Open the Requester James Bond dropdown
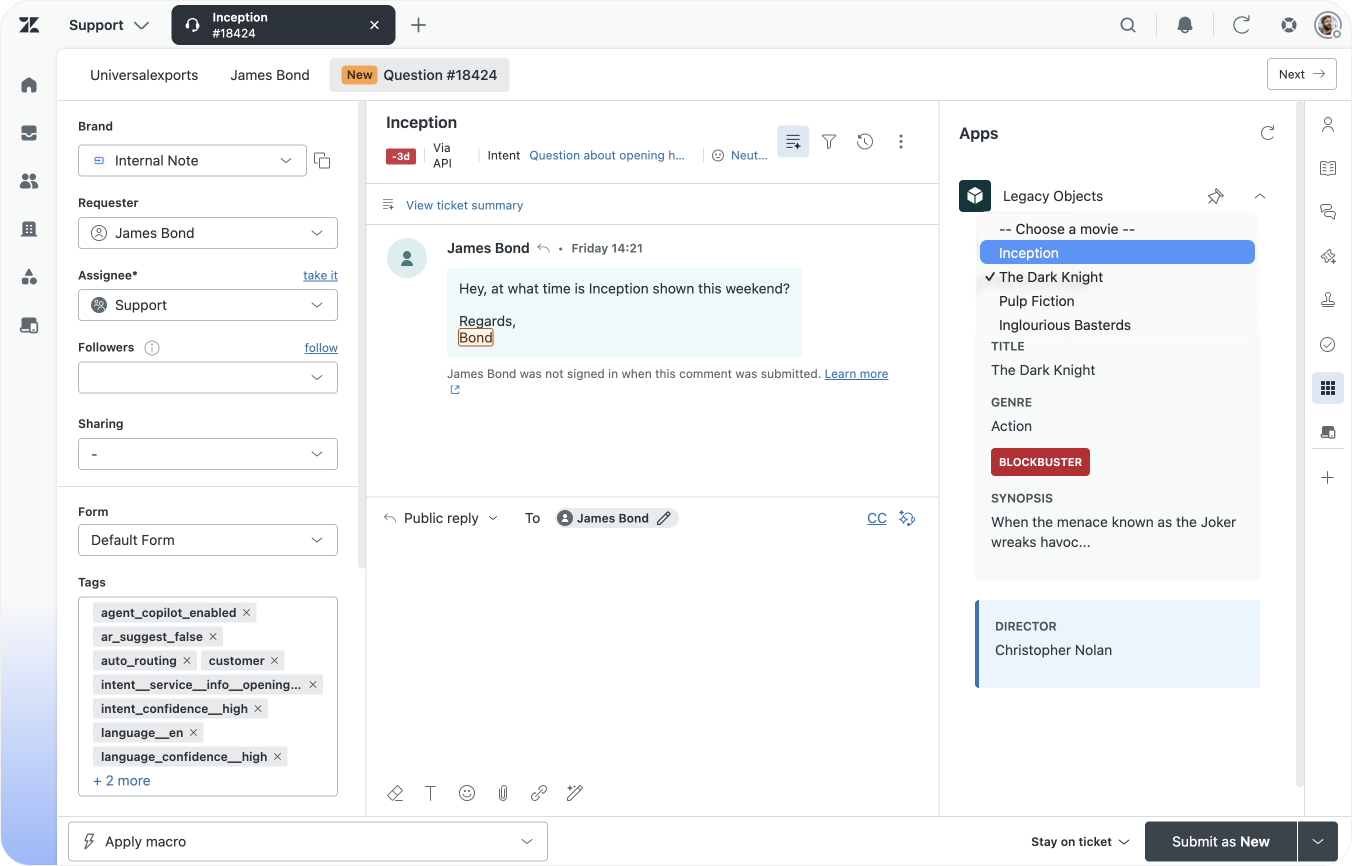The width and height of the screenshot is (1352, 866). coord(208,233)
